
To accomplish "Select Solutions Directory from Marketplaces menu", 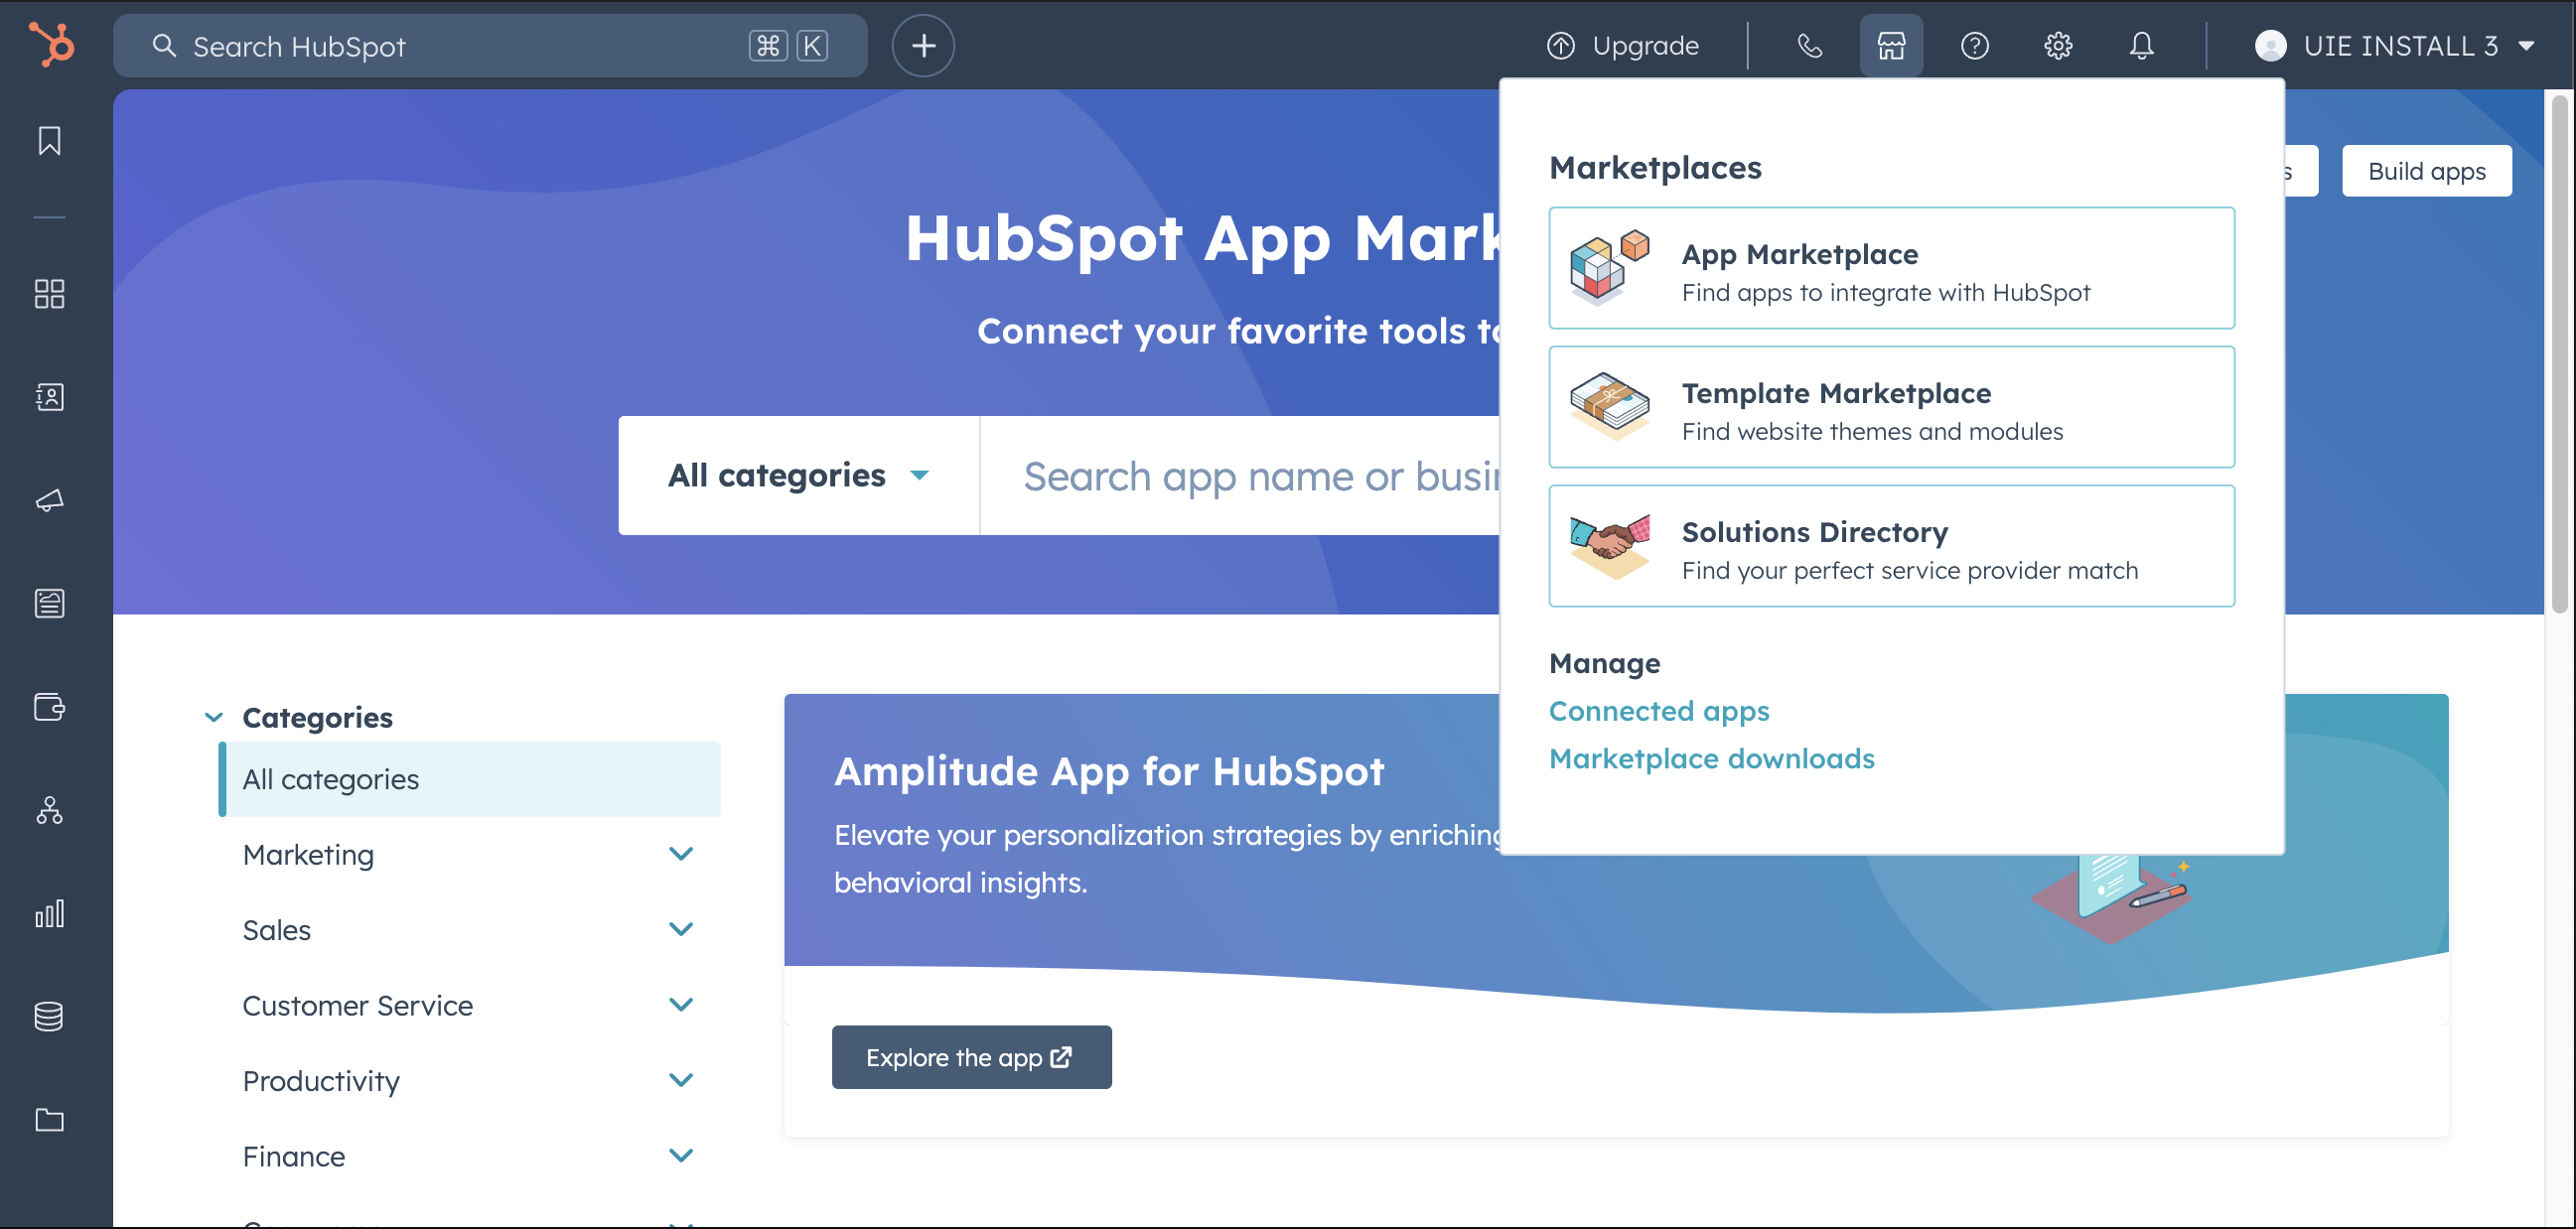I will 1891,546.
